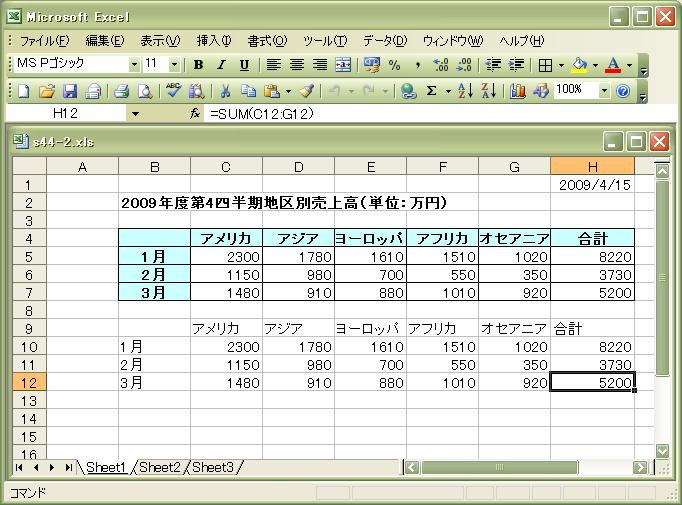Open 編集(E) menu
The width and height of the screenshot is (682, 505).
click(x=104, y=41)
